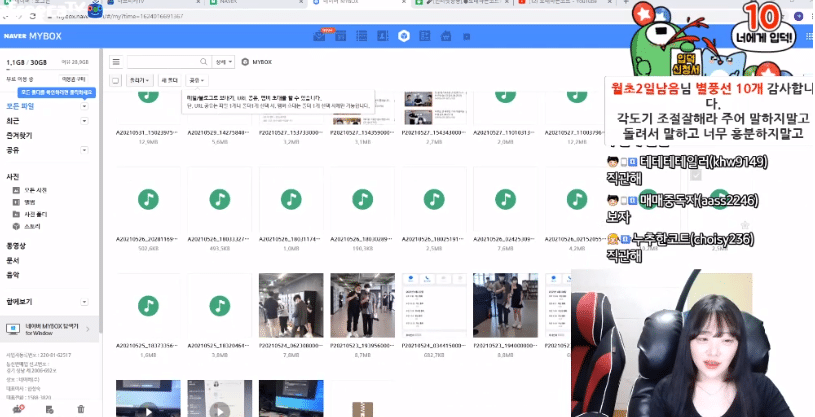Click the 네이버 MYBOX 탐색기 for Window banner
The width and height of the screenshot is (815, 417).
click(49, 329)
